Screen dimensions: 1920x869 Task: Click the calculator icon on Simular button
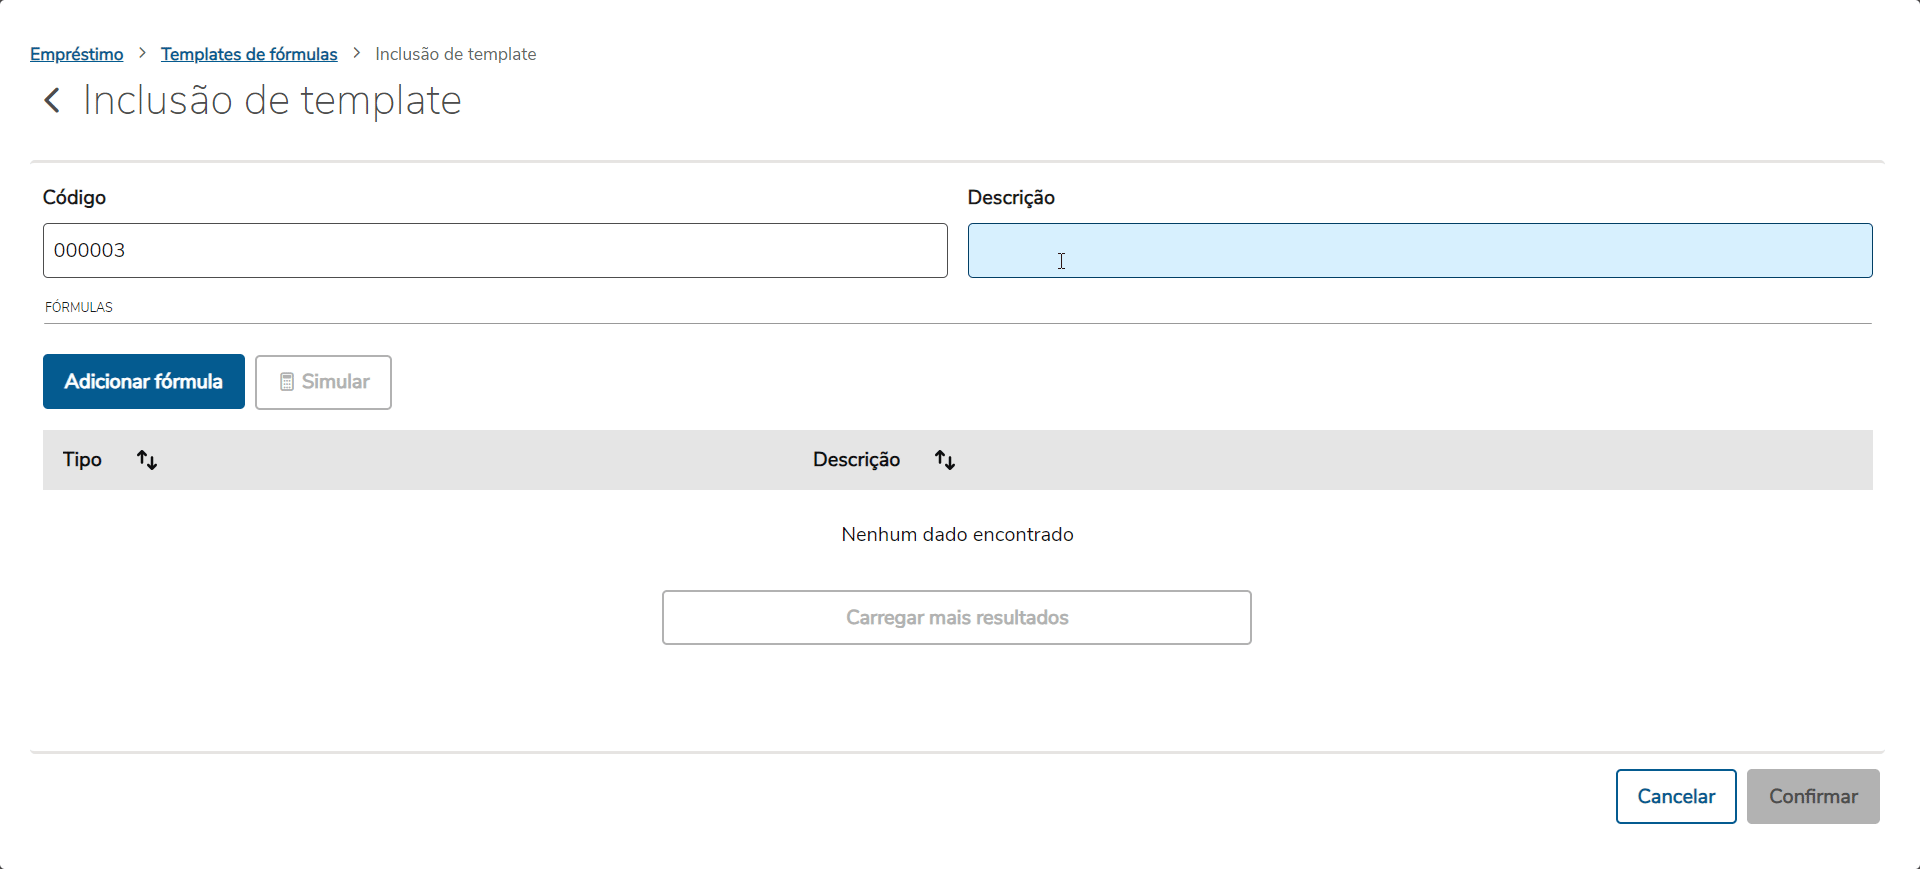pos(286,382)
